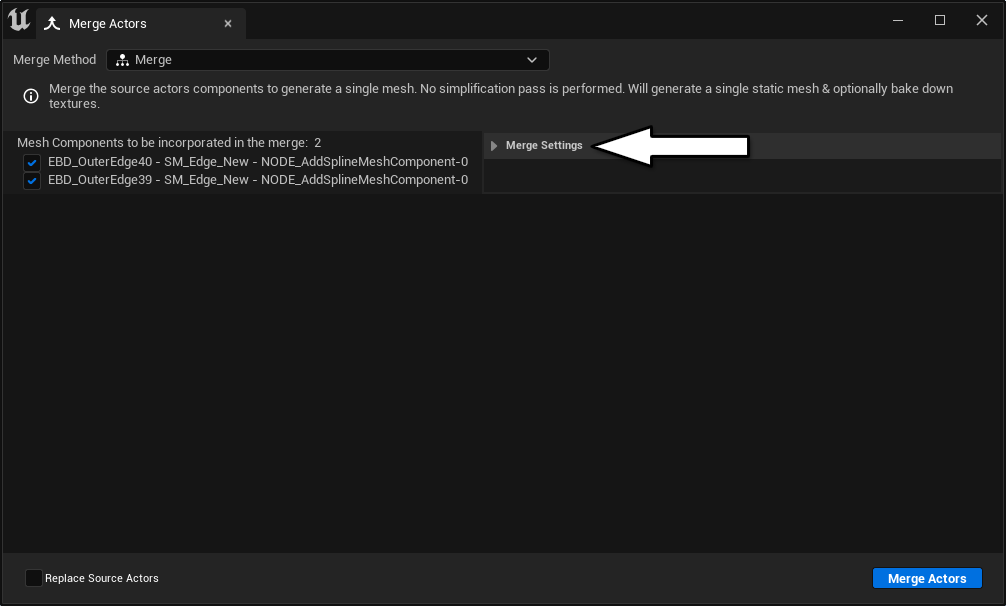The image size is (1006, 606).
Task: Open the Merge Method dropdown
Action: pos(327,60)
